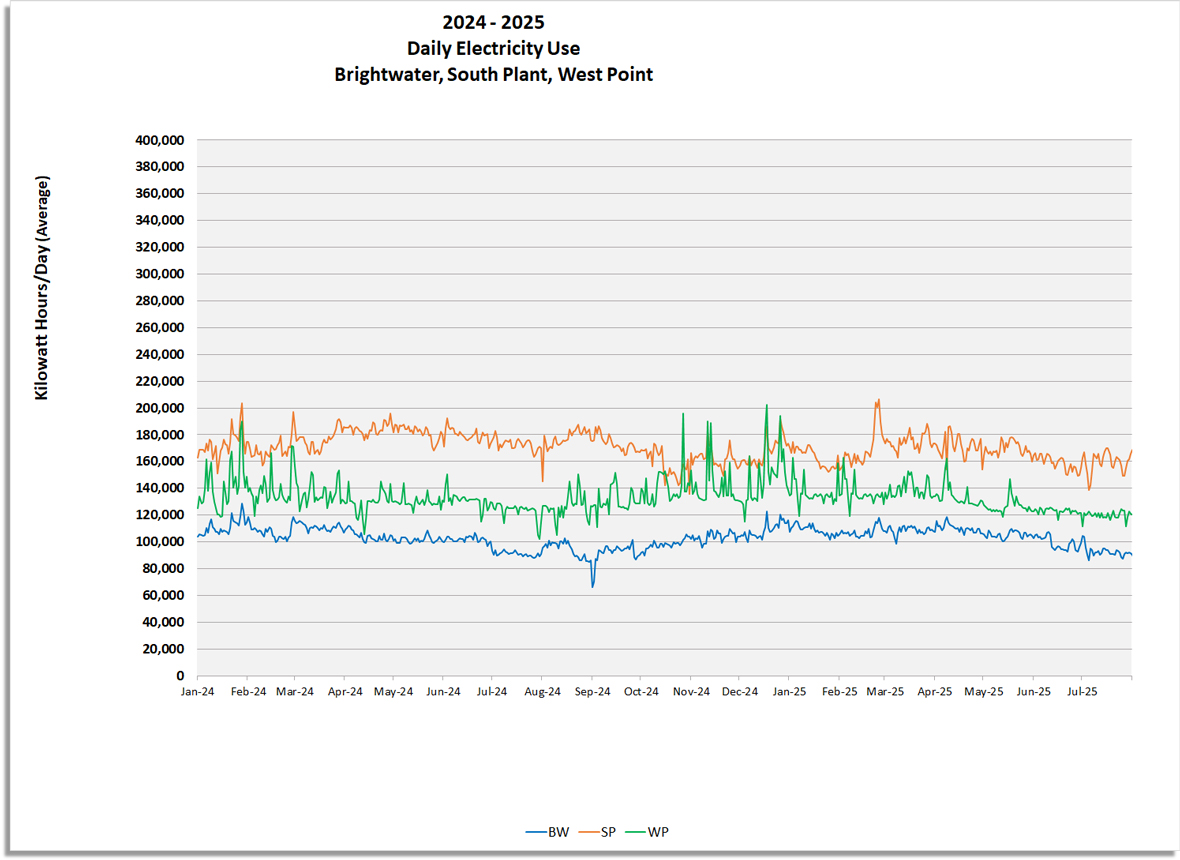Image resolution: width=1180 pixels, height=860 pixels.
Task: Click the green WP spike in mid-Dec-24
Action: point(766,406)
